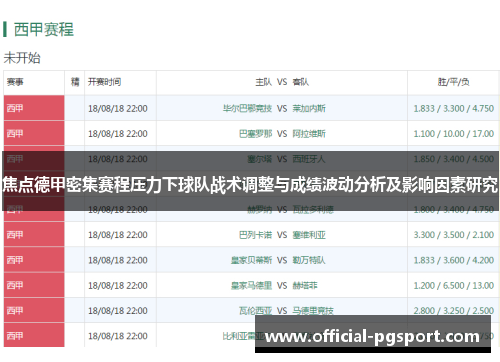Open the 阿拉维斯 away team link

309,134
